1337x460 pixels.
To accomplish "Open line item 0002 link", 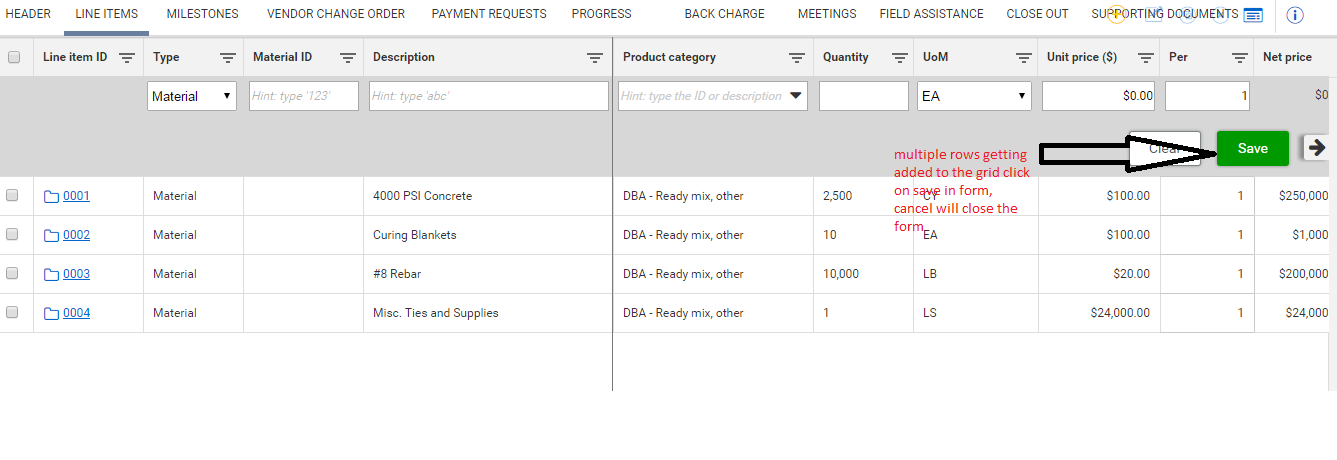I will point(76,235).
